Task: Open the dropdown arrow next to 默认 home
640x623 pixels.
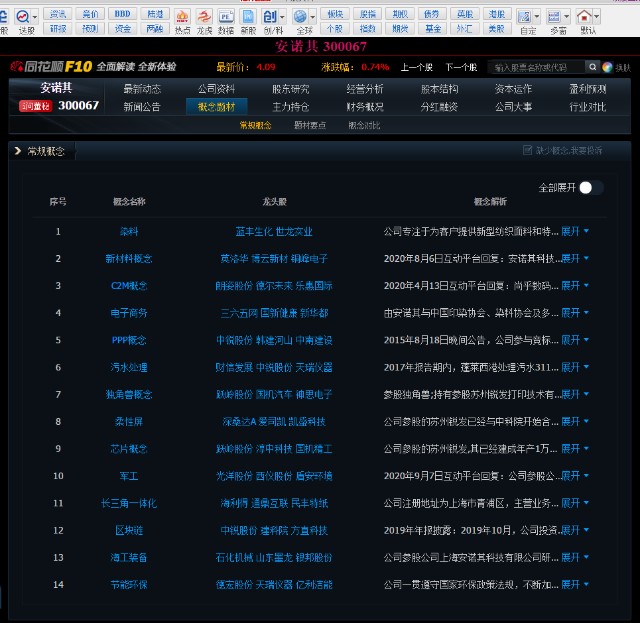Action: click(x=597, y=17)
